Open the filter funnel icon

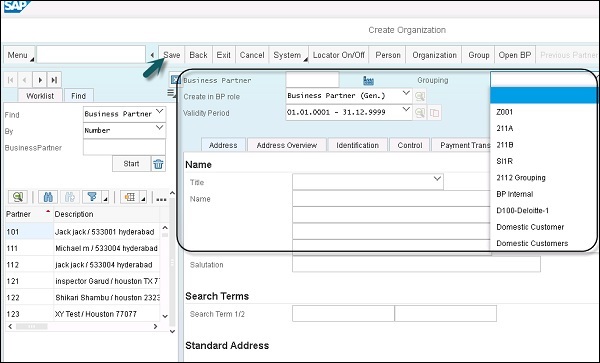point(92,197)
